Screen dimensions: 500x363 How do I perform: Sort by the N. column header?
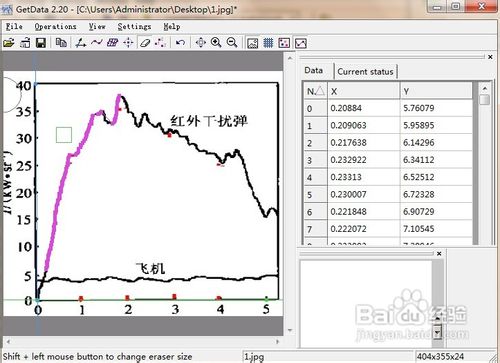[x=315, y=91]
